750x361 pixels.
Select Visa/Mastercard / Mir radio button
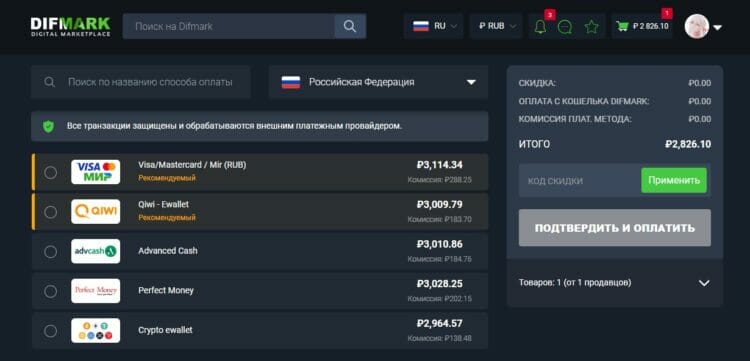[50, 172]
